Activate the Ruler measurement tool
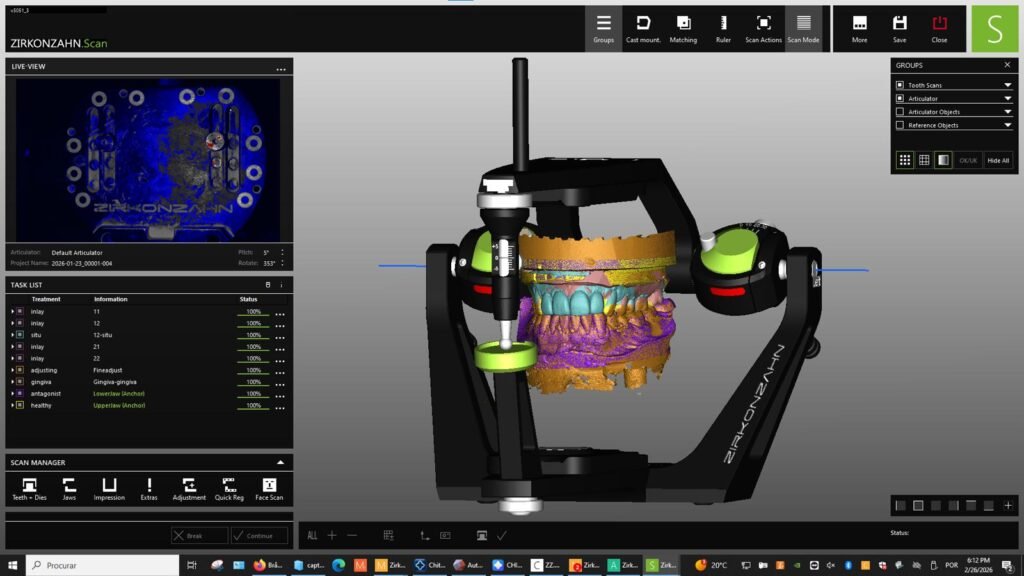Viewport: 1024px width, 576px height. (723, 27)
